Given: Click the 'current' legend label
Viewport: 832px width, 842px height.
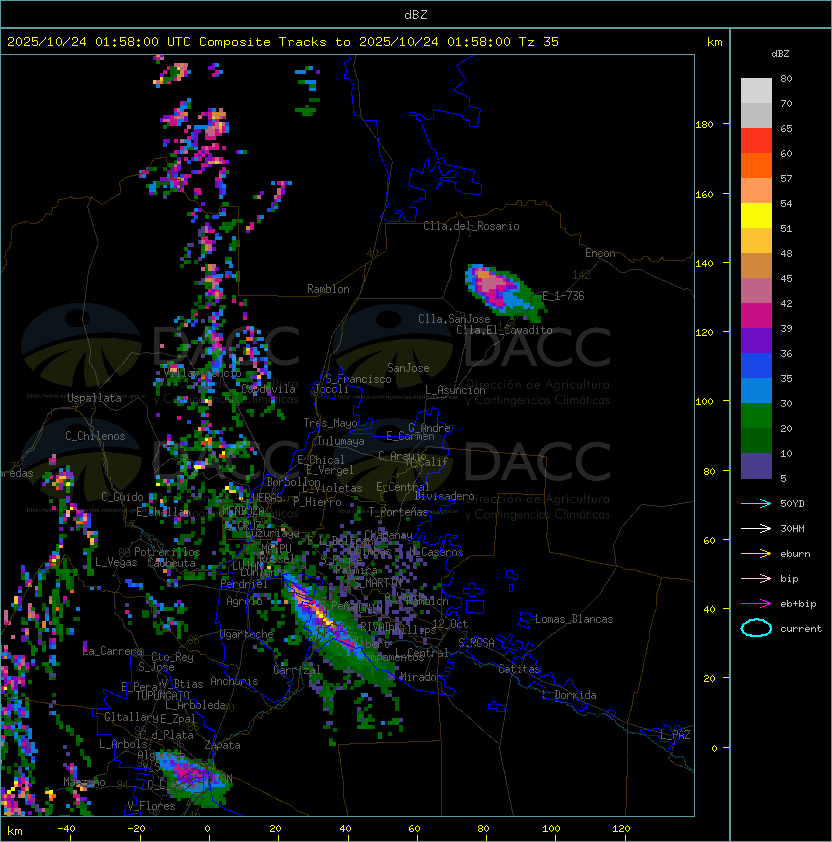Looking at the screenshot, I should point(801,629).
